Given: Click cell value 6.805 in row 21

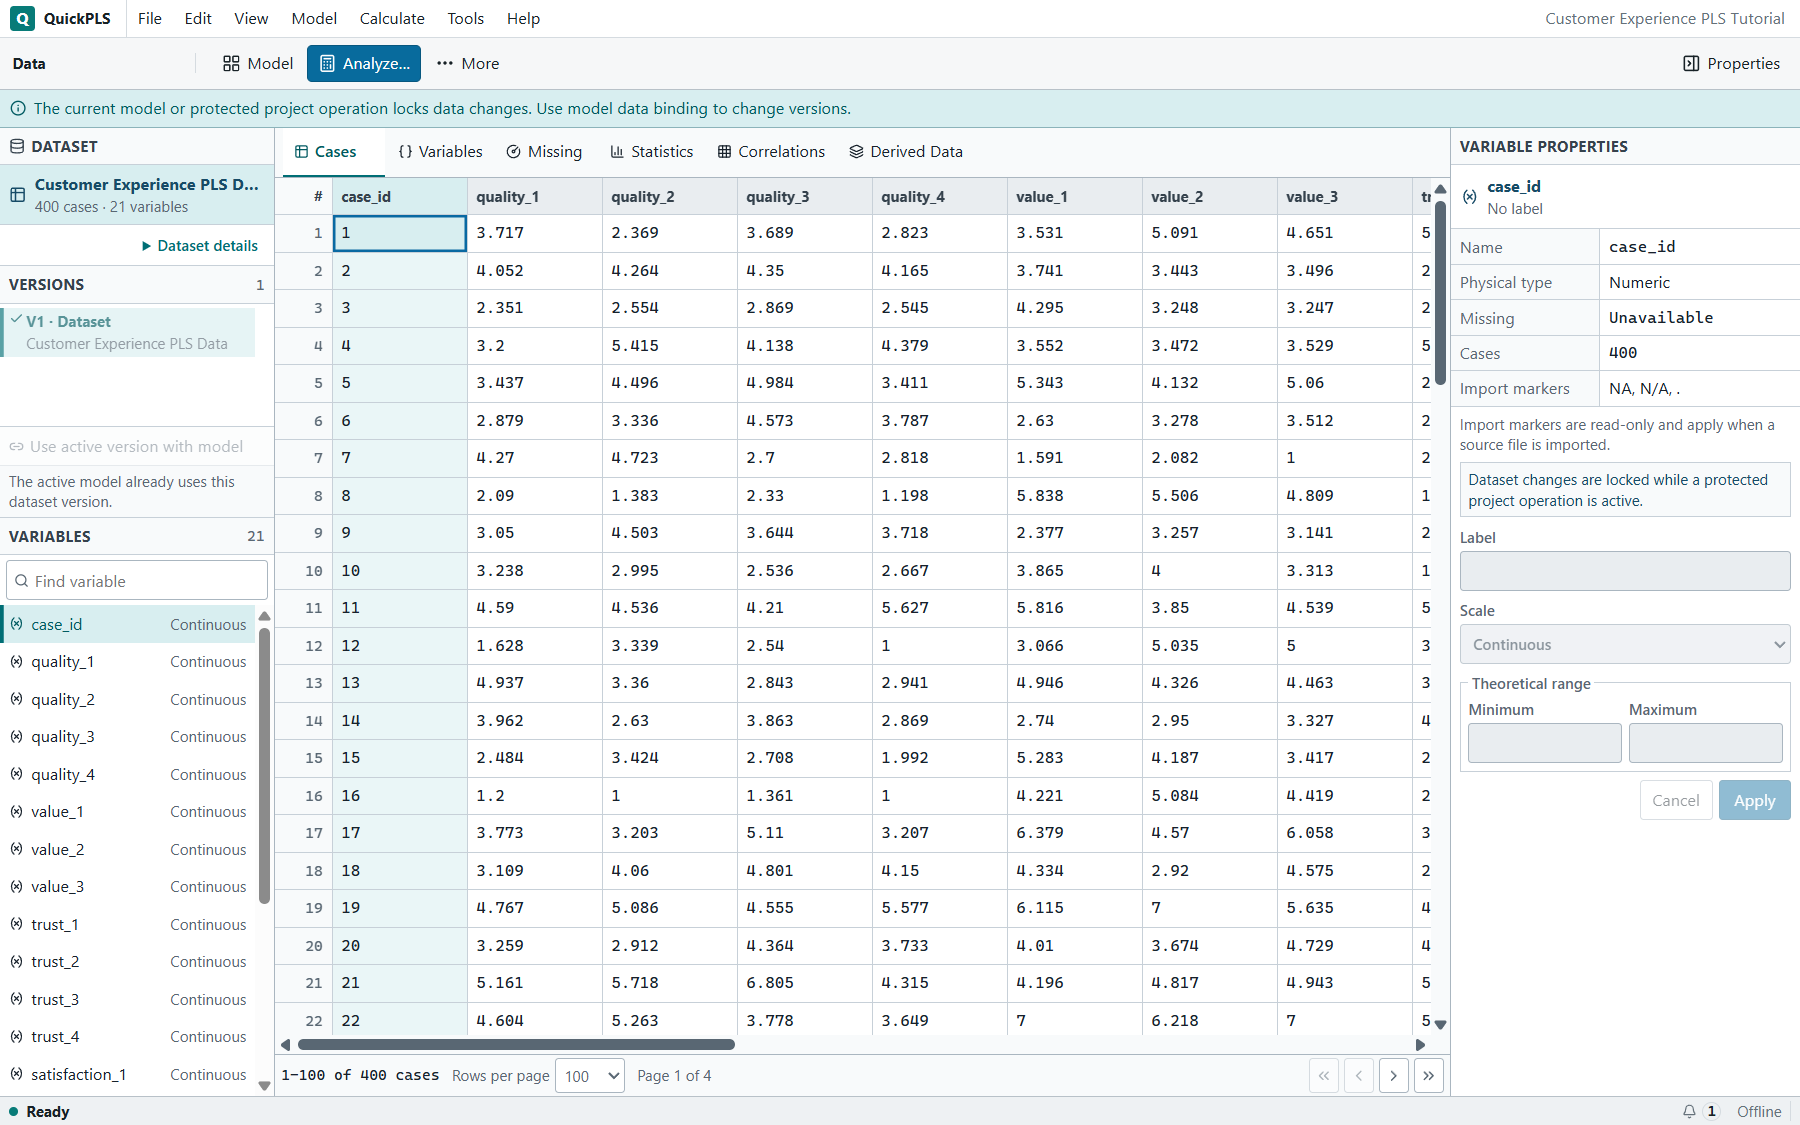Looking at the screenshot, I should point(805,983).
